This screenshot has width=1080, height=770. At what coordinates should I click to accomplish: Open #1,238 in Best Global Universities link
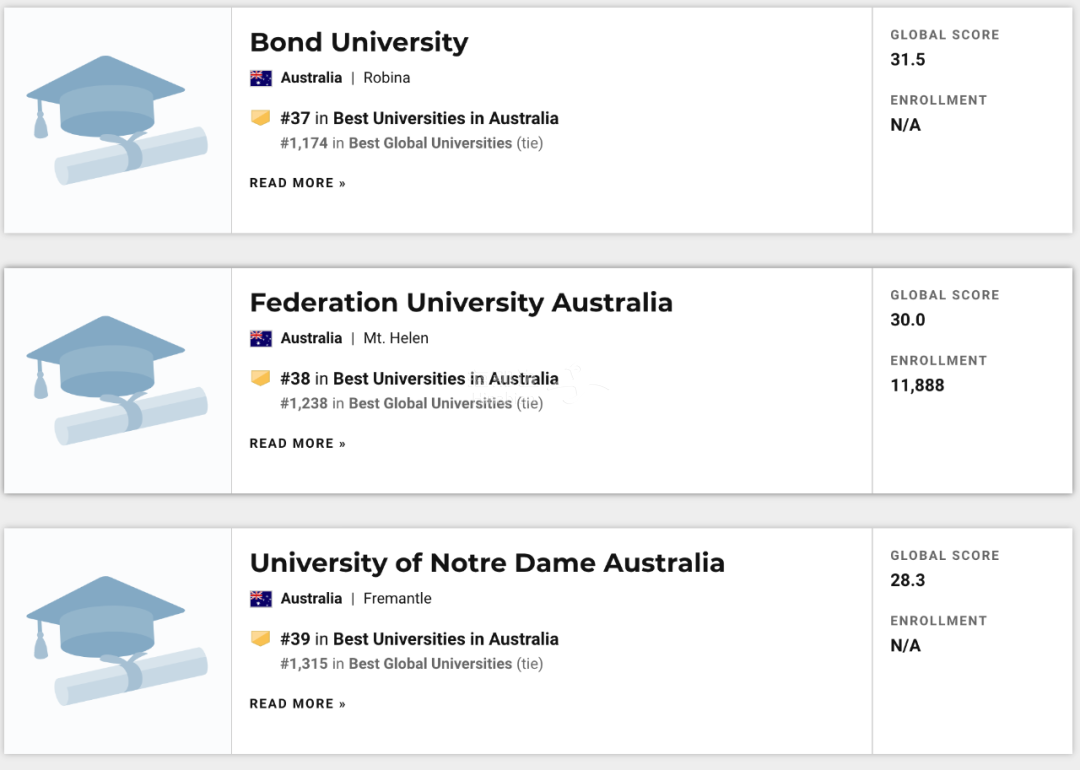point(412,404)
